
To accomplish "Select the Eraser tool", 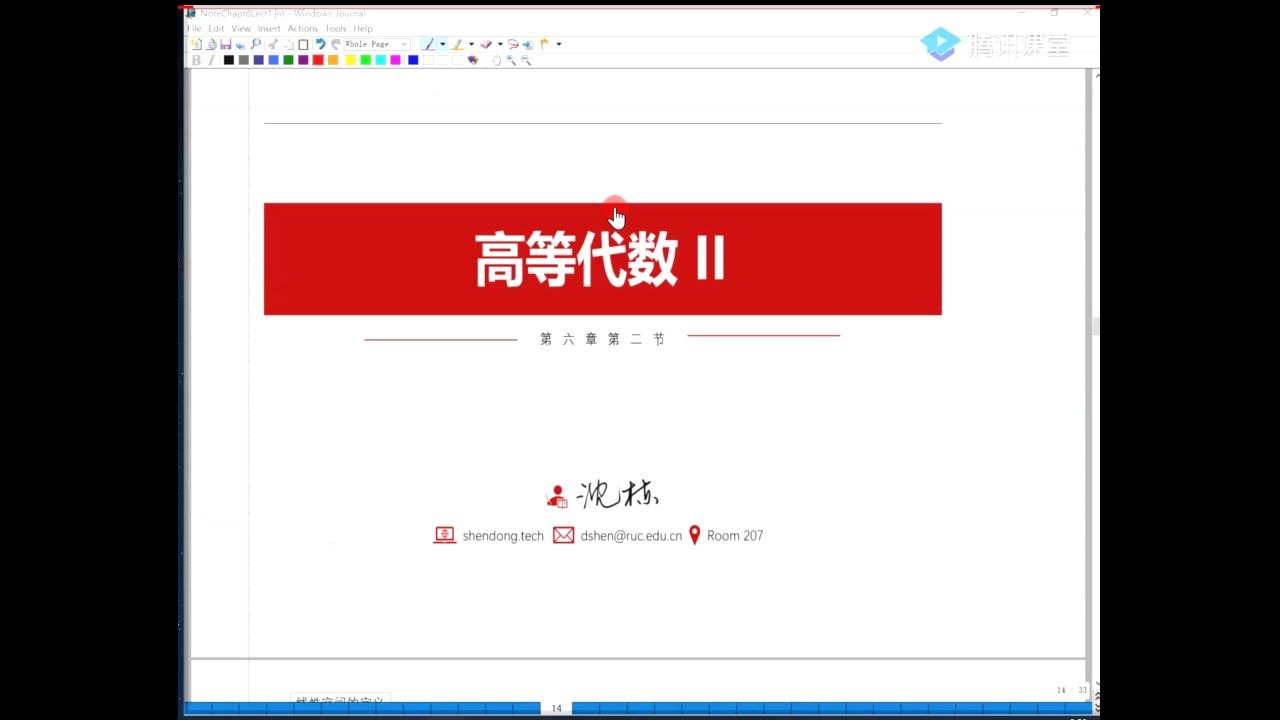I will [x=486, y=44].
